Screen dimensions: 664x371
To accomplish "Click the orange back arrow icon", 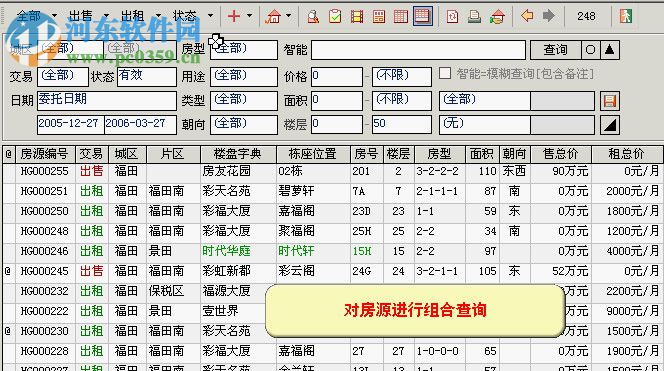I will (527, 16).
